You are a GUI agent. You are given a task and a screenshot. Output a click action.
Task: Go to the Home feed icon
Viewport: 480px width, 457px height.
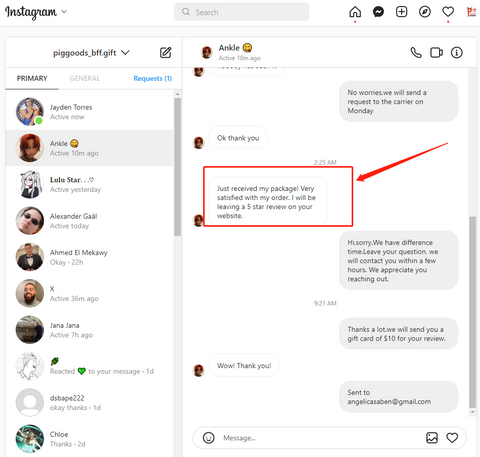355,12
